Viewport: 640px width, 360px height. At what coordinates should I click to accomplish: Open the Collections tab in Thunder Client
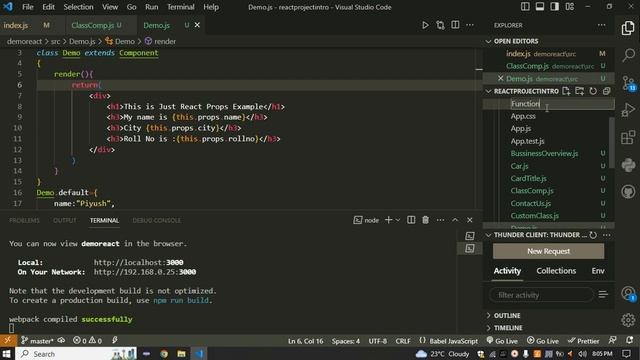[x=556, y=271]
